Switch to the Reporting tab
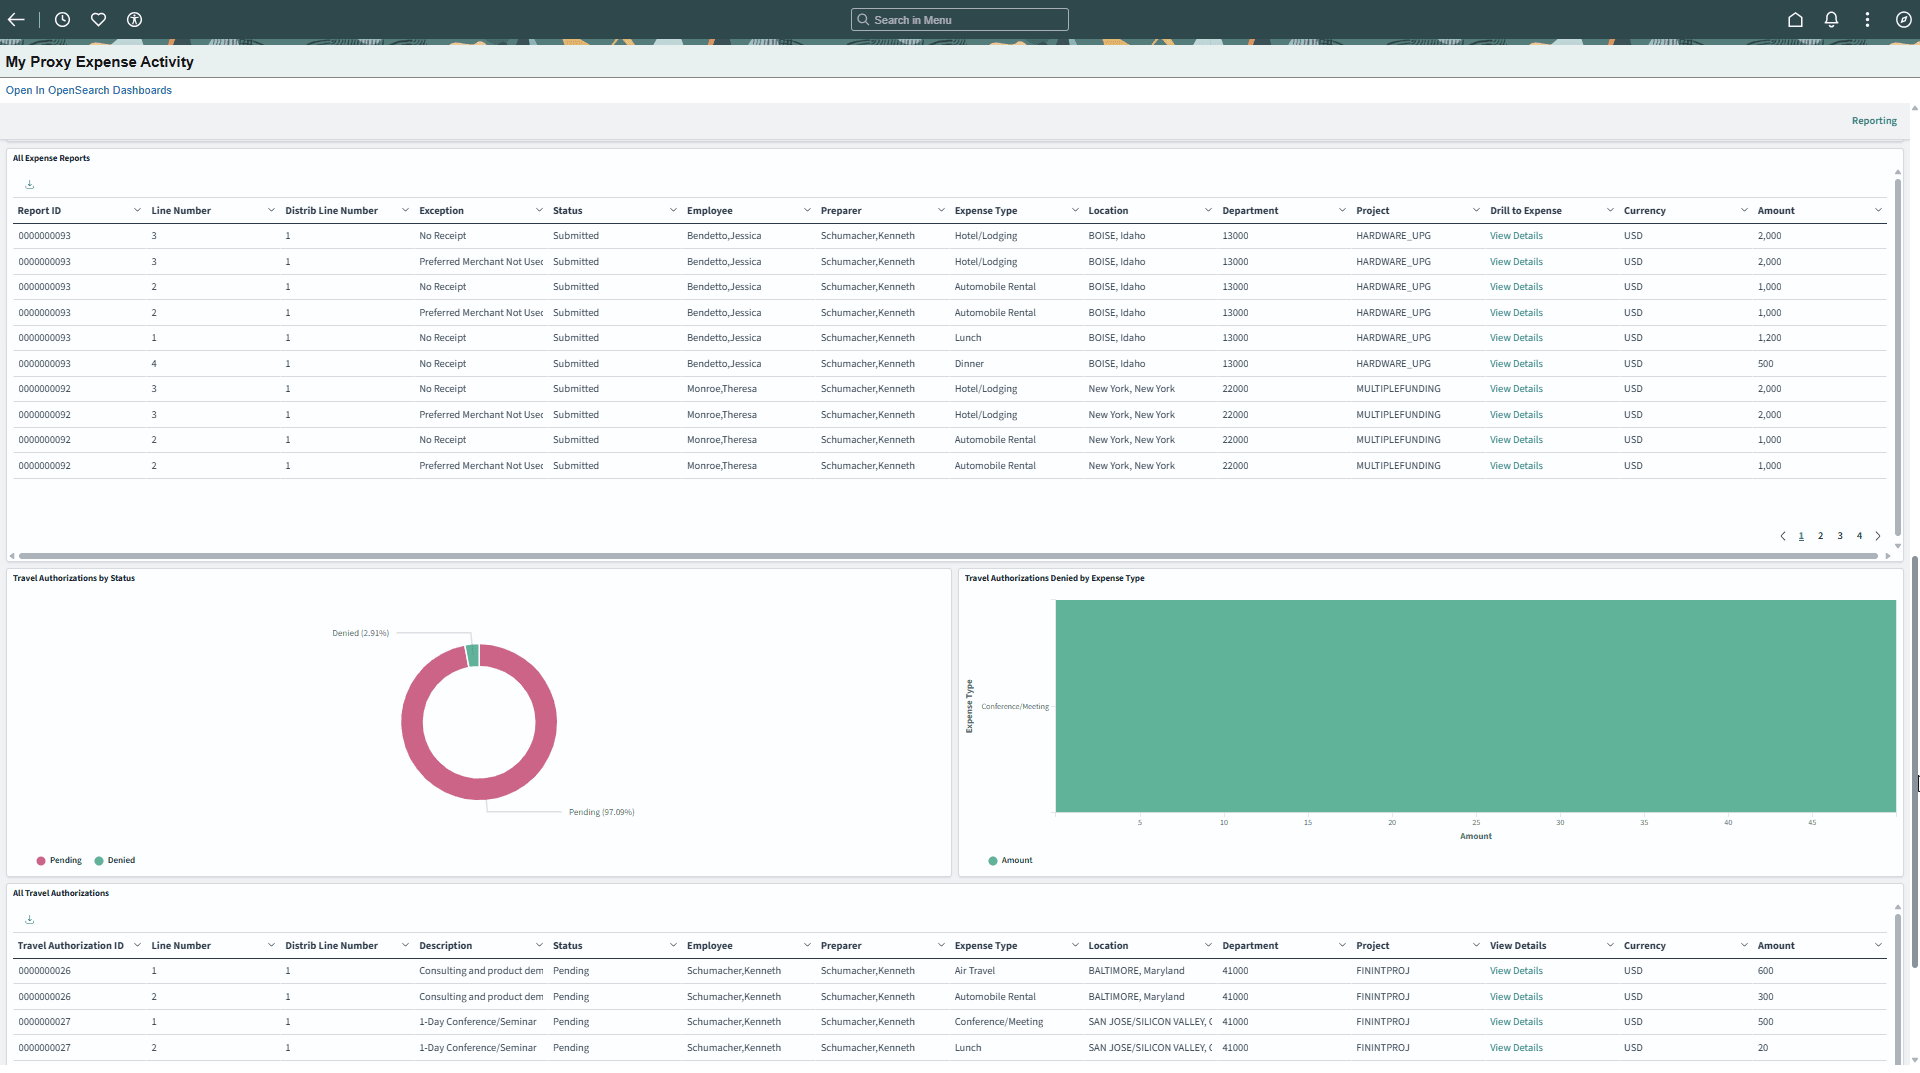 [x=1874, y=120]
